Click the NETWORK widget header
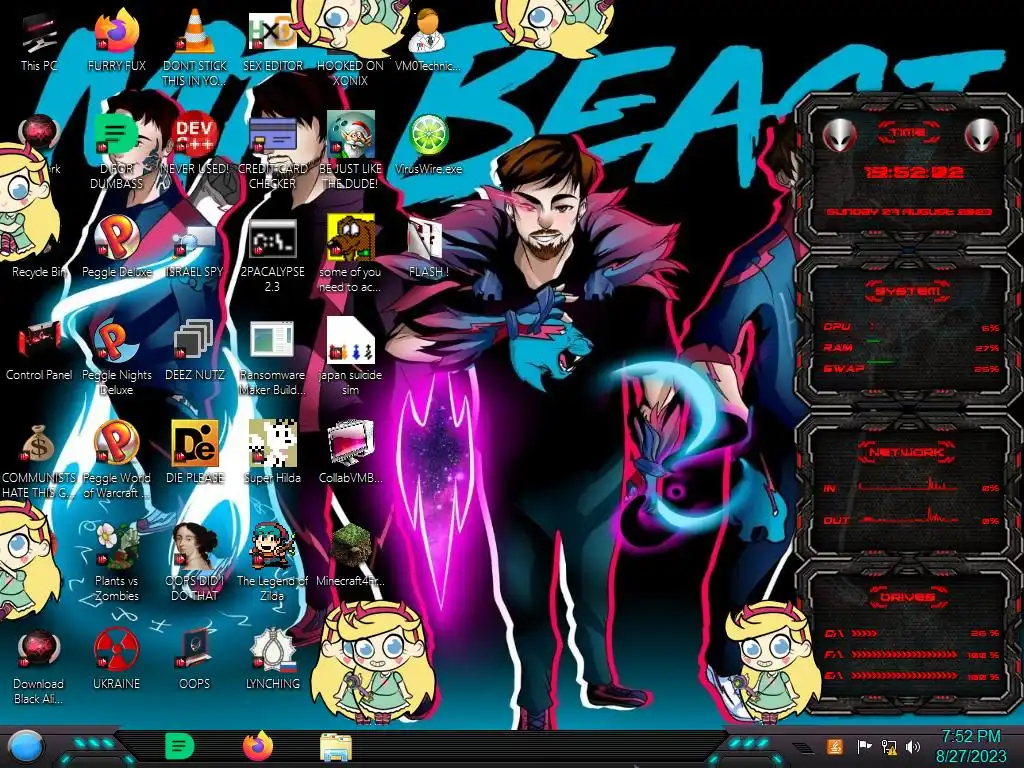Screen dimensions: 1024x768 [906, 452]
